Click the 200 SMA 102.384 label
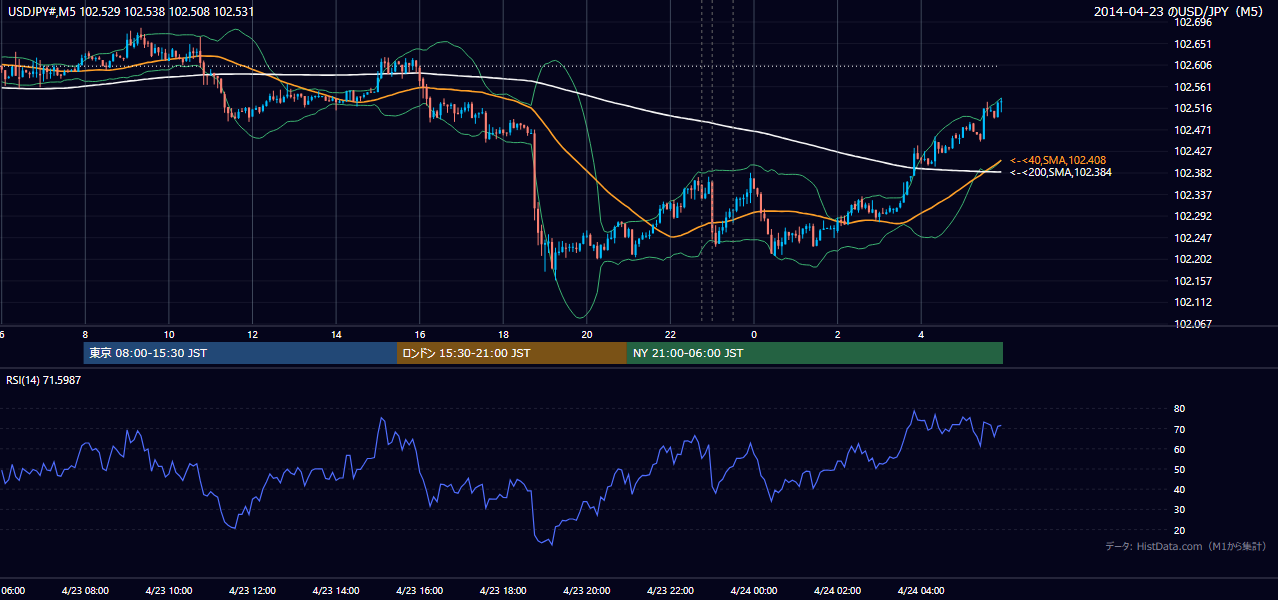The image size is (1278, 600). pyautogui.click(x=1060, y=172)
